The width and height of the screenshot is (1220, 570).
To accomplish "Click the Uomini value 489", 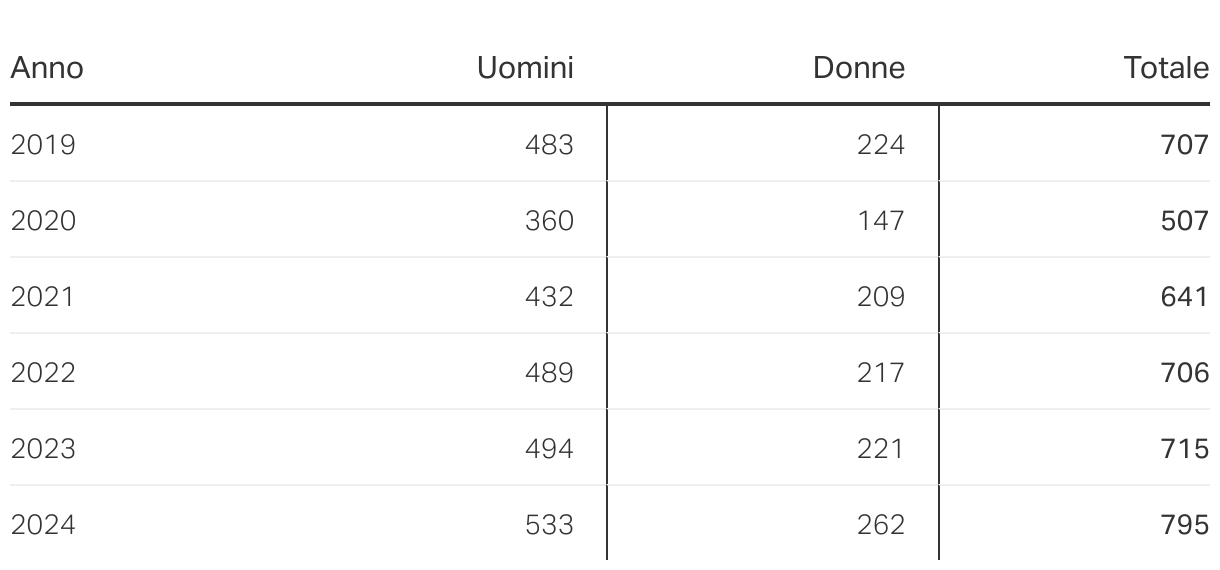I will 549,373.
